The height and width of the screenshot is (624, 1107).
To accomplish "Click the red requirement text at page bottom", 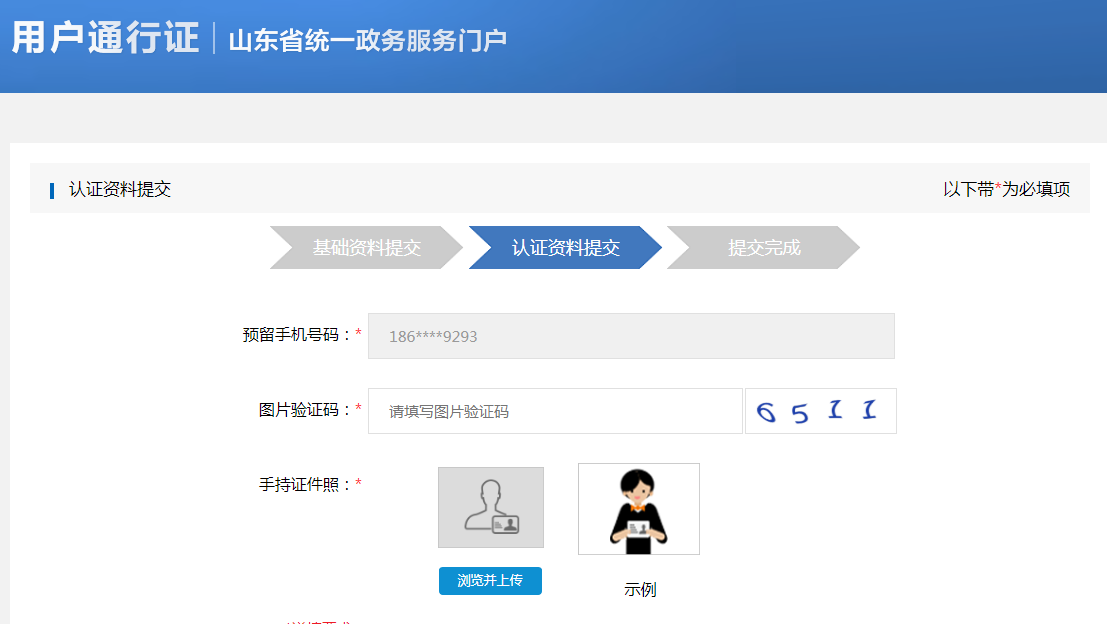I will tap(320, 621).
